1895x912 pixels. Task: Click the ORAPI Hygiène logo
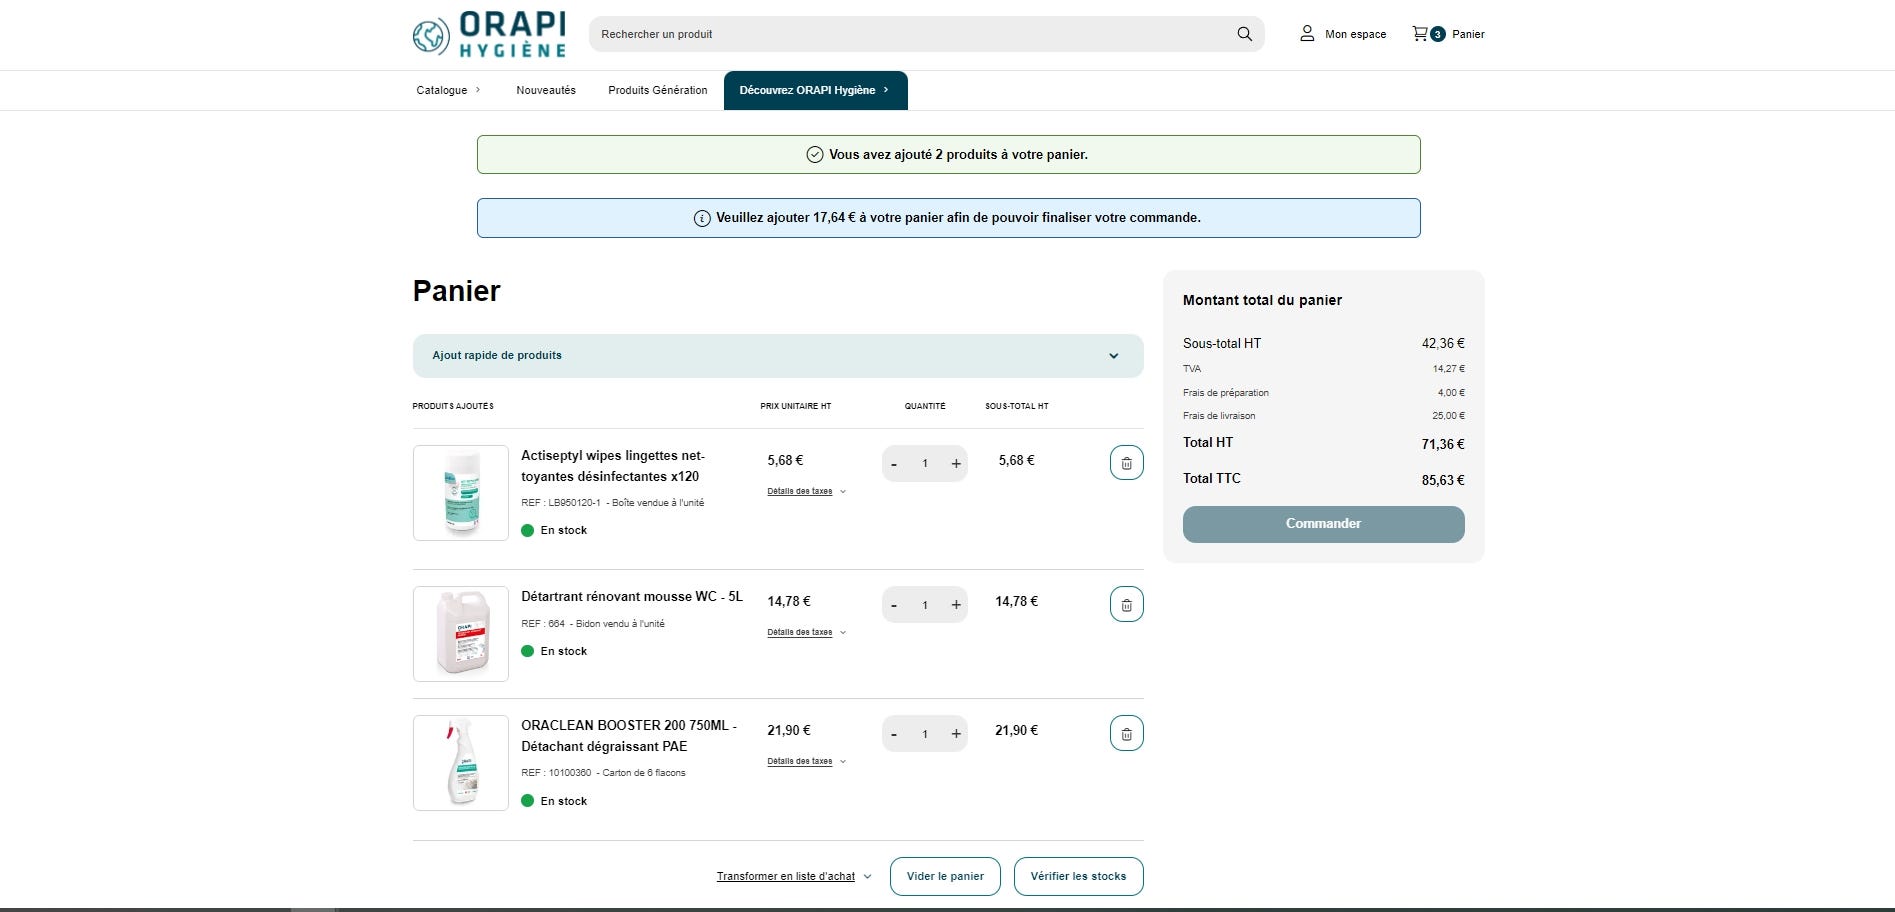489,34
